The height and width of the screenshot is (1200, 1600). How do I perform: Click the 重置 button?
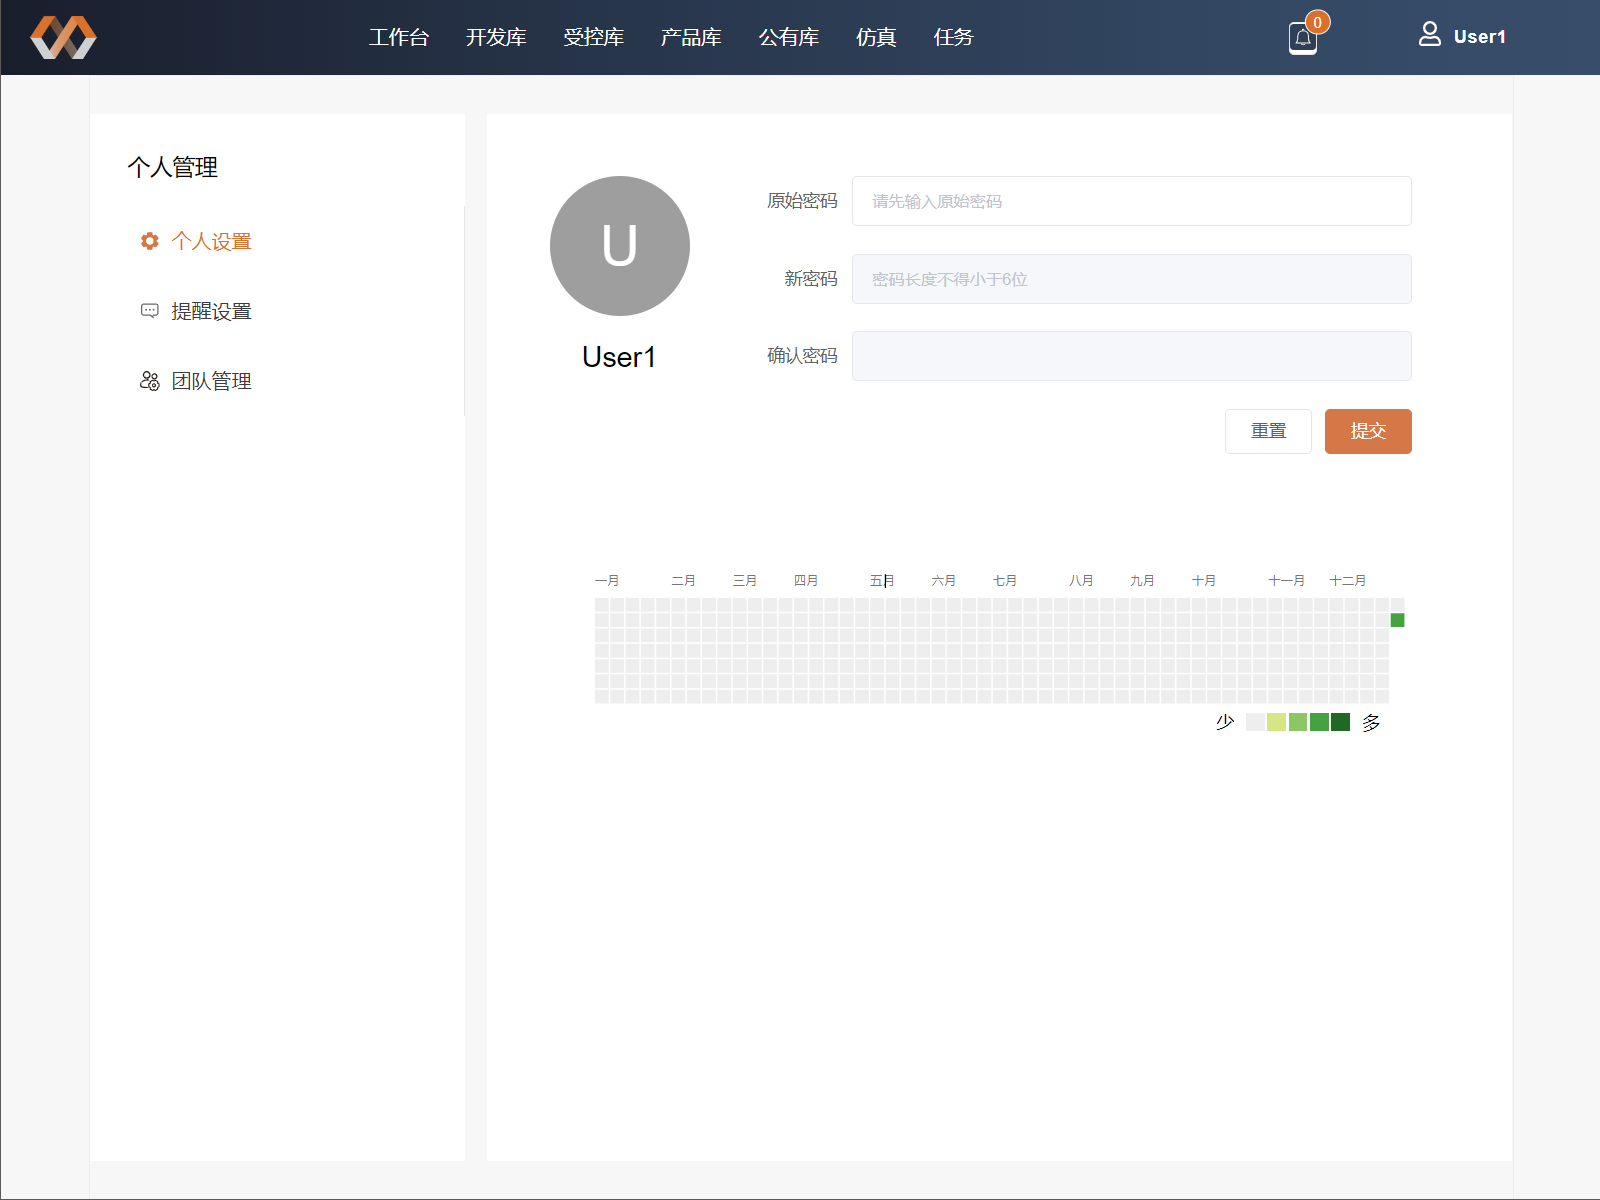(x=1268, y=431)
